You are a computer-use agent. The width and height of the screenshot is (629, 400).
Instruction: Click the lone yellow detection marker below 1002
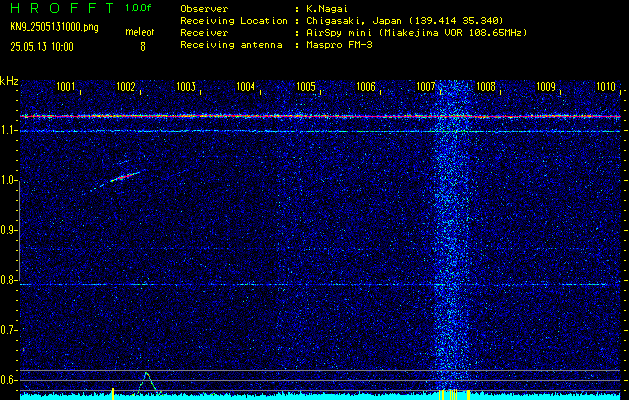(x=113, y=394)
